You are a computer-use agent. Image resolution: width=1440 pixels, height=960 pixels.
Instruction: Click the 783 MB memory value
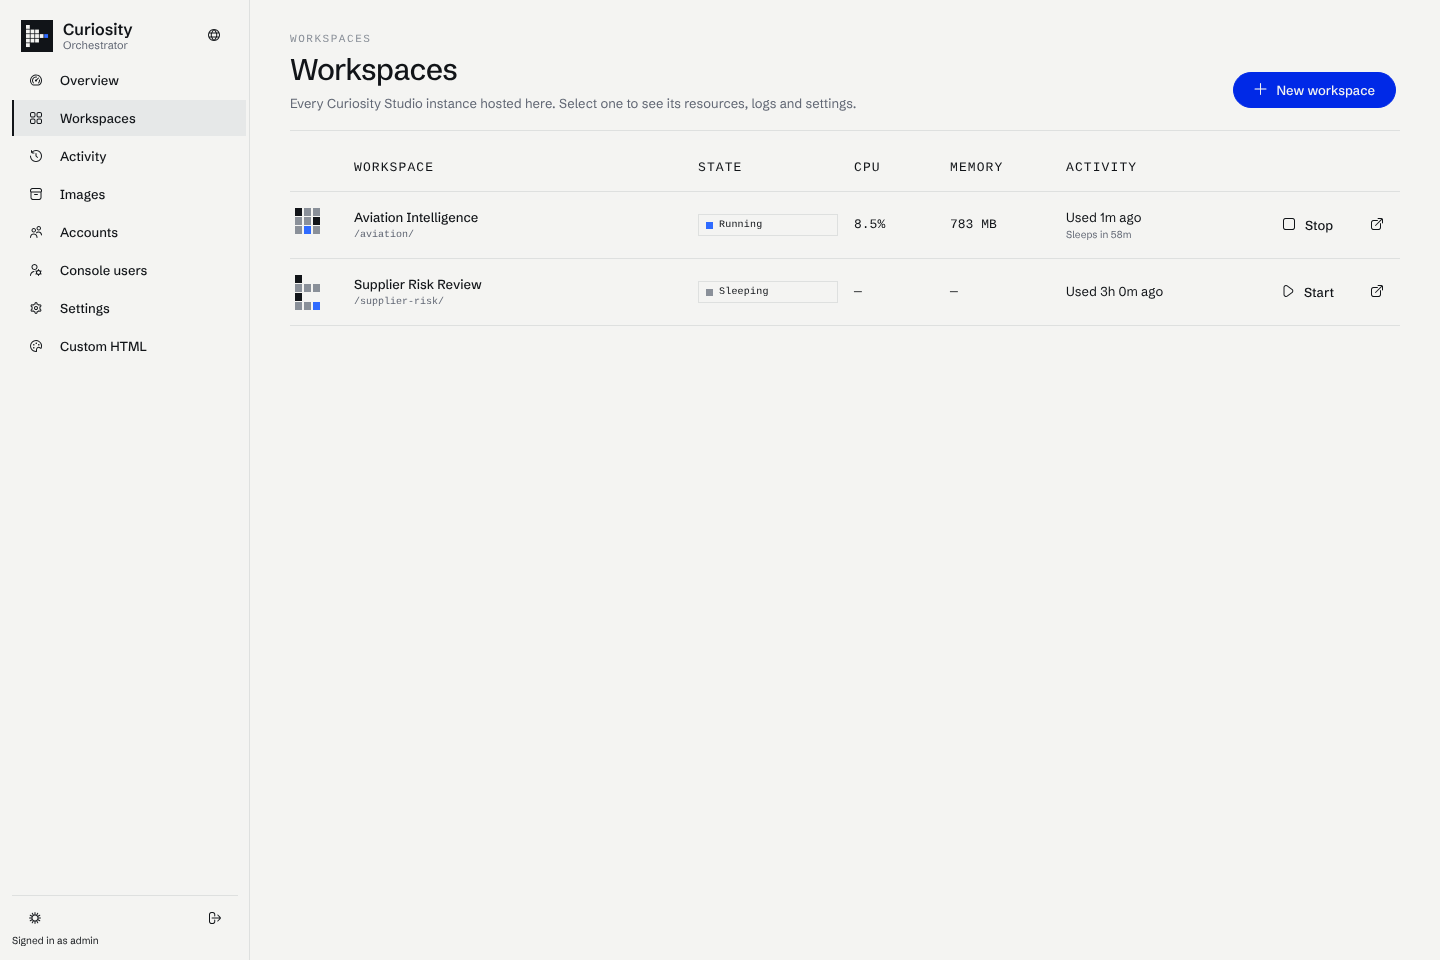(x=973, y=224)
